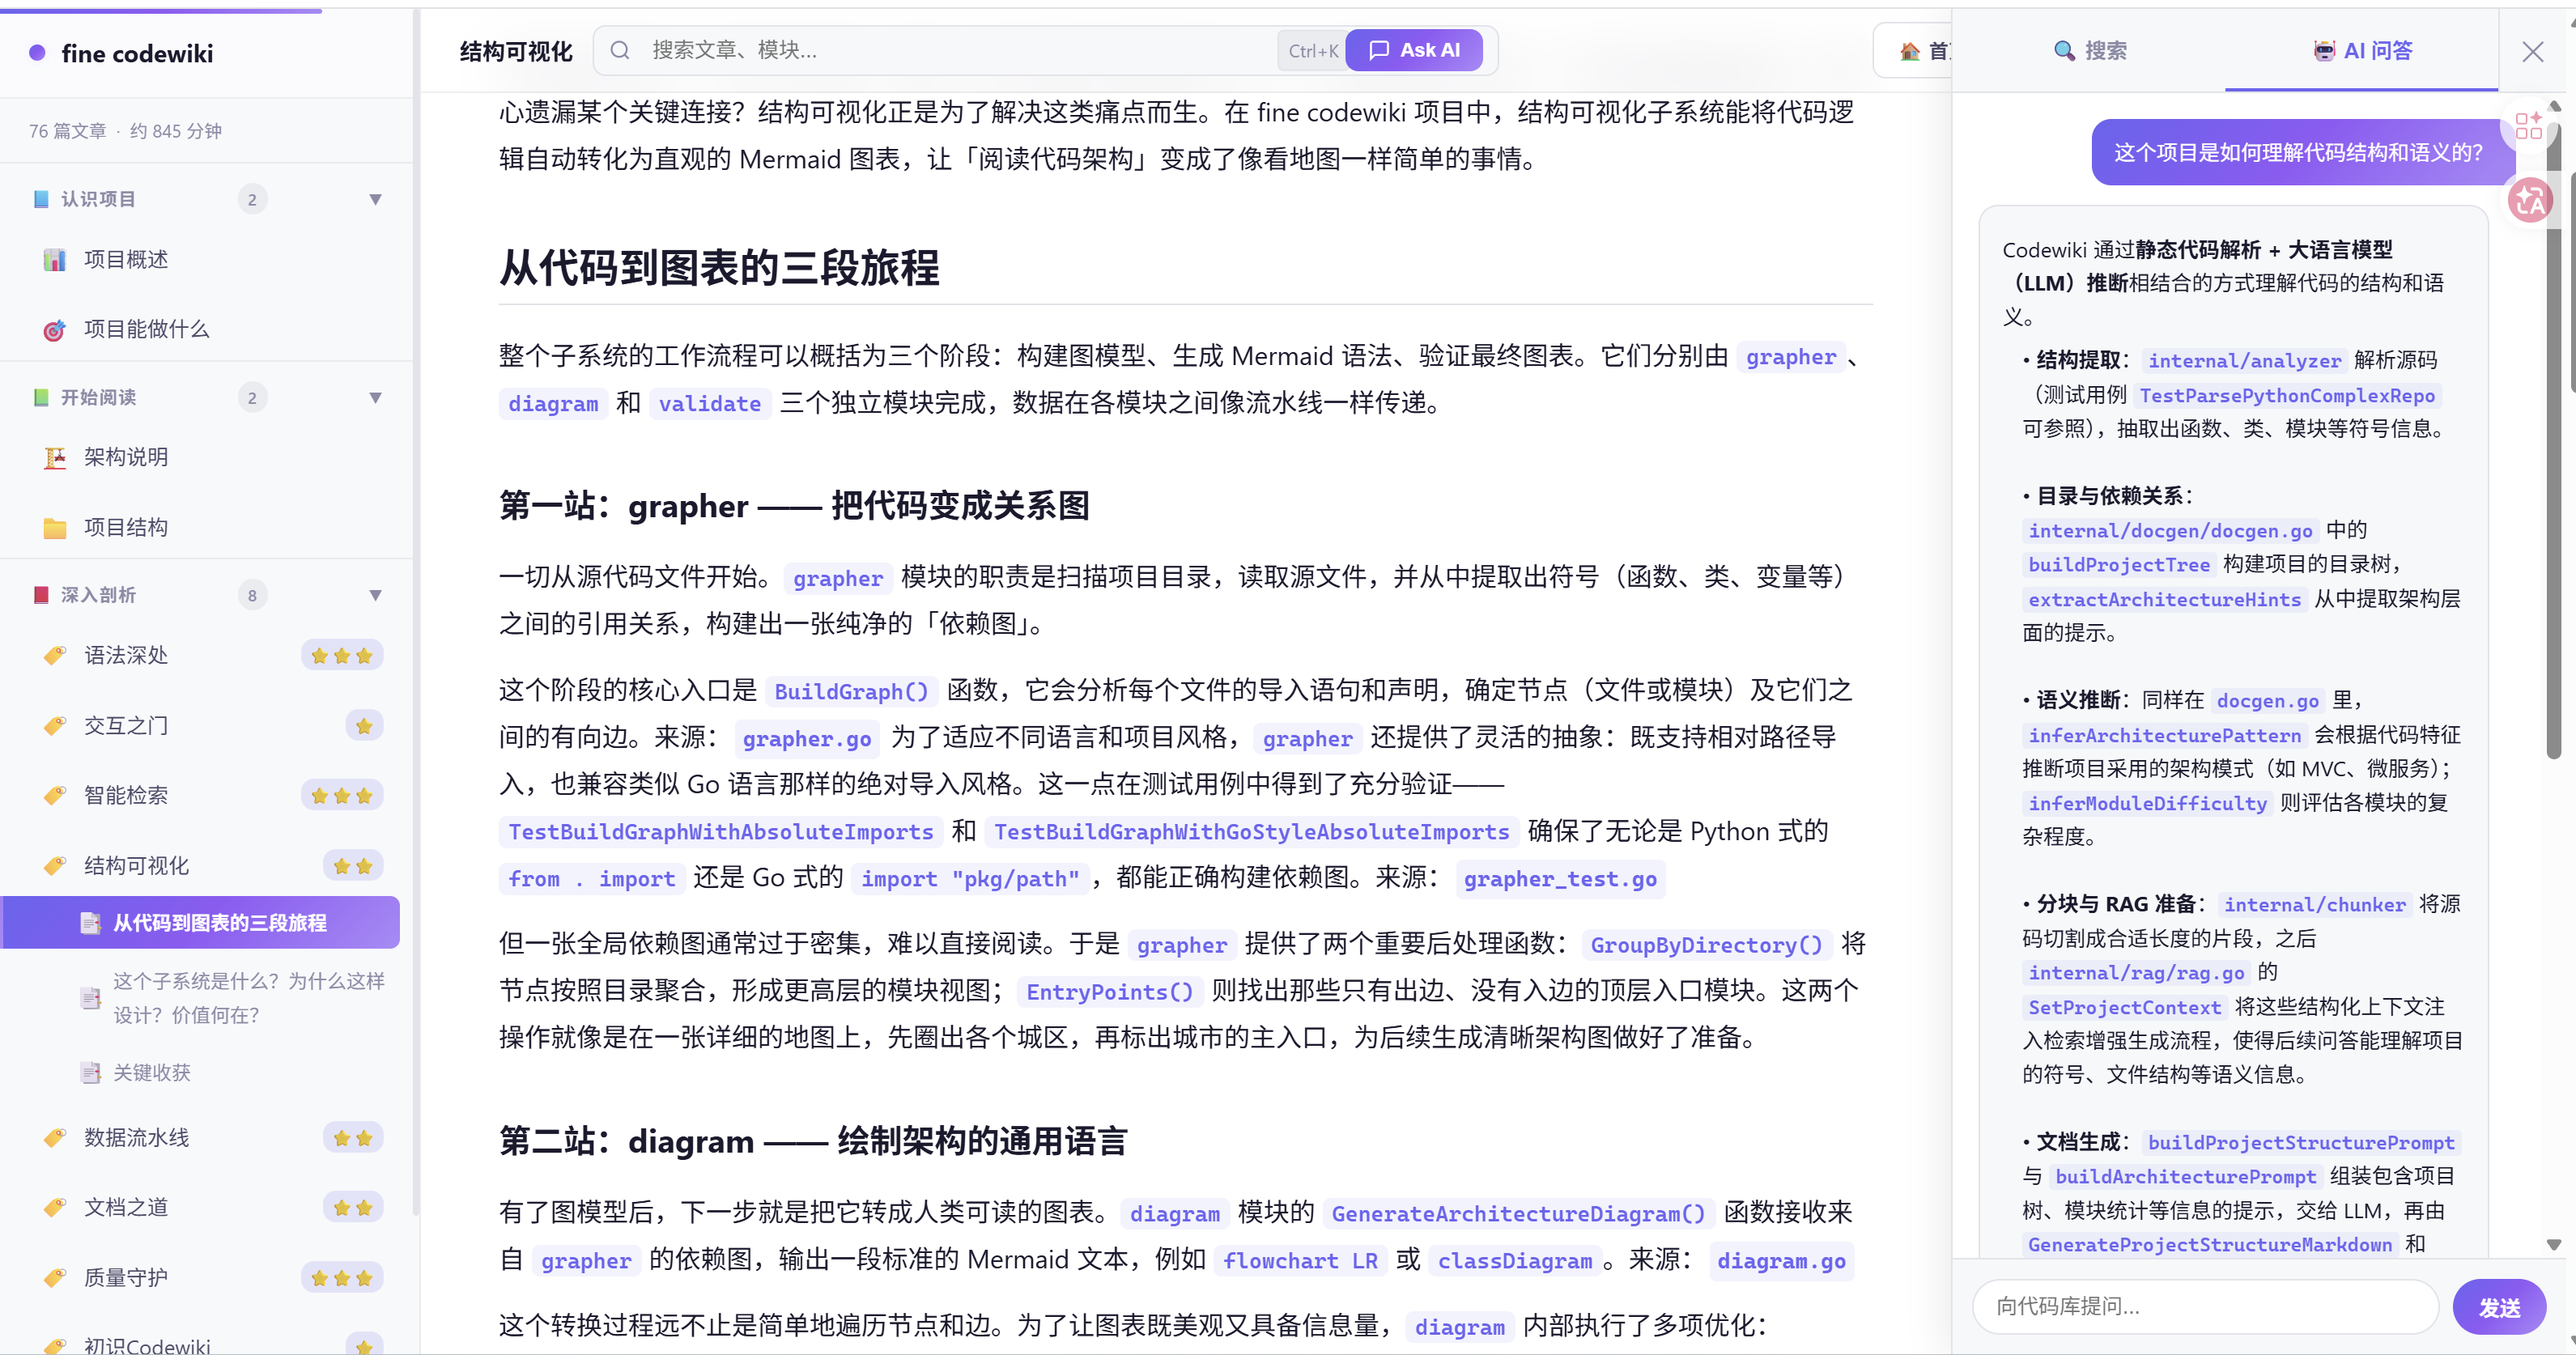Open the 数据流水线 article
Screen dimensions: 2576x1355
point(137,1137)
